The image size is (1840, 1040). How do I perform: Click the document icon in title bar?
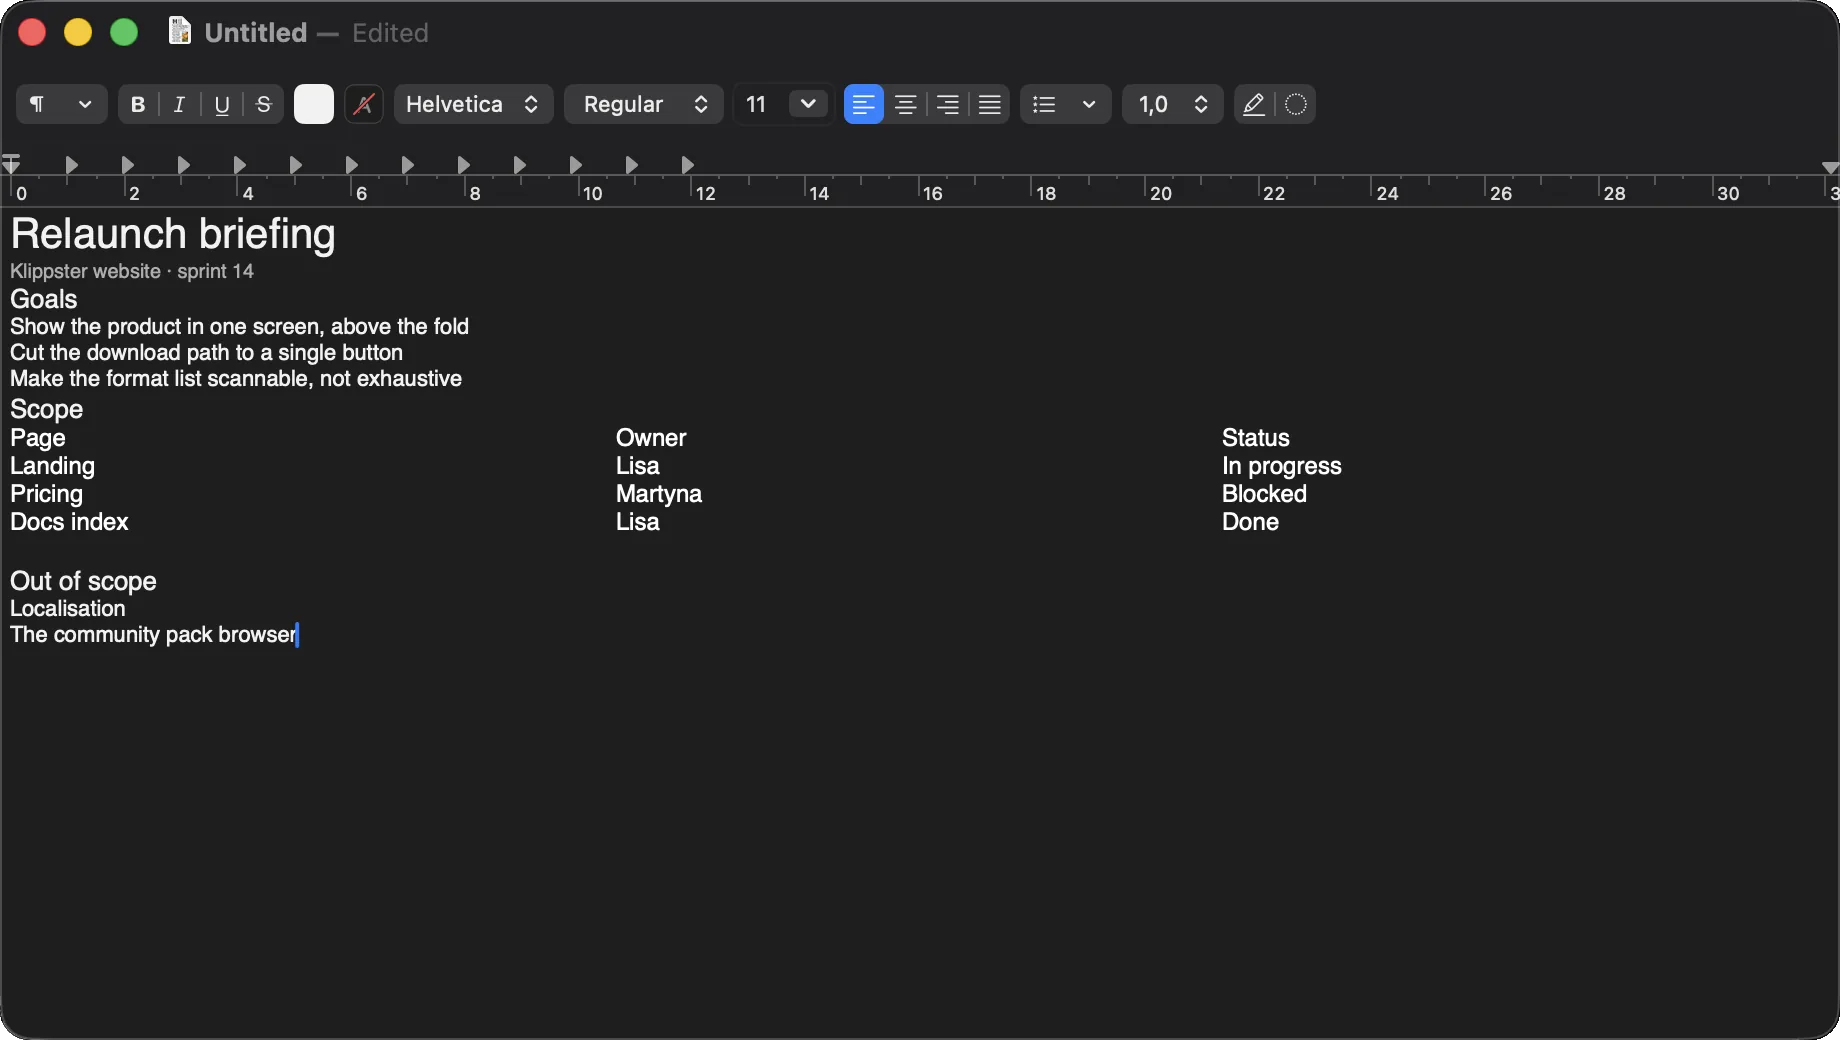tap(180, 32)
